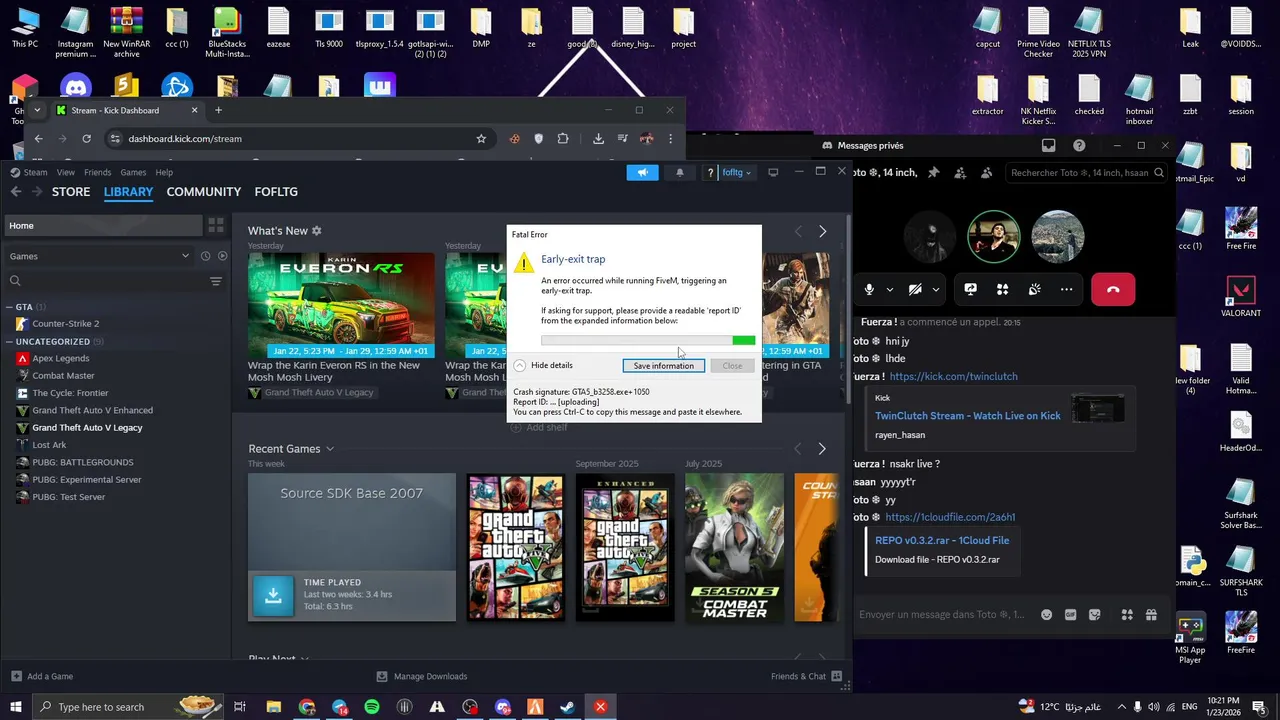The height and width of the screenshot is (720, 1280).
Task: Show member list in Discord
Action: 987,172
